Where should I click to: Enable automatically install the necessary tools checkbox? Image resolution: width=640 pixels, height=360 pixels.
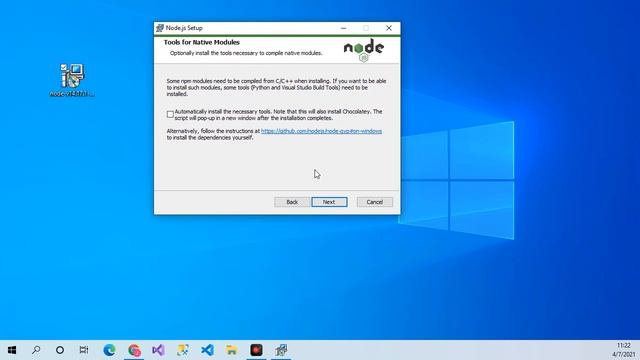coord(170,114)
